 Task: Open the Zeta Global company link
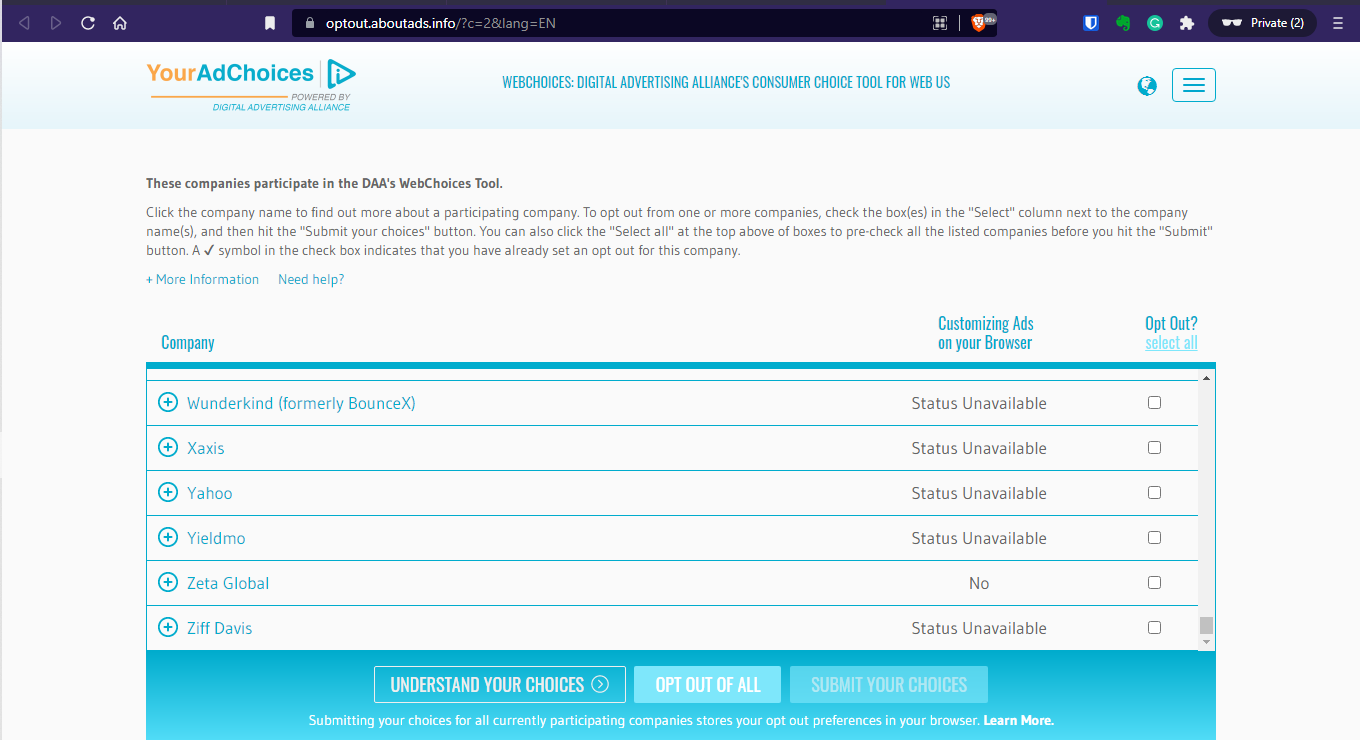(228, 583)
